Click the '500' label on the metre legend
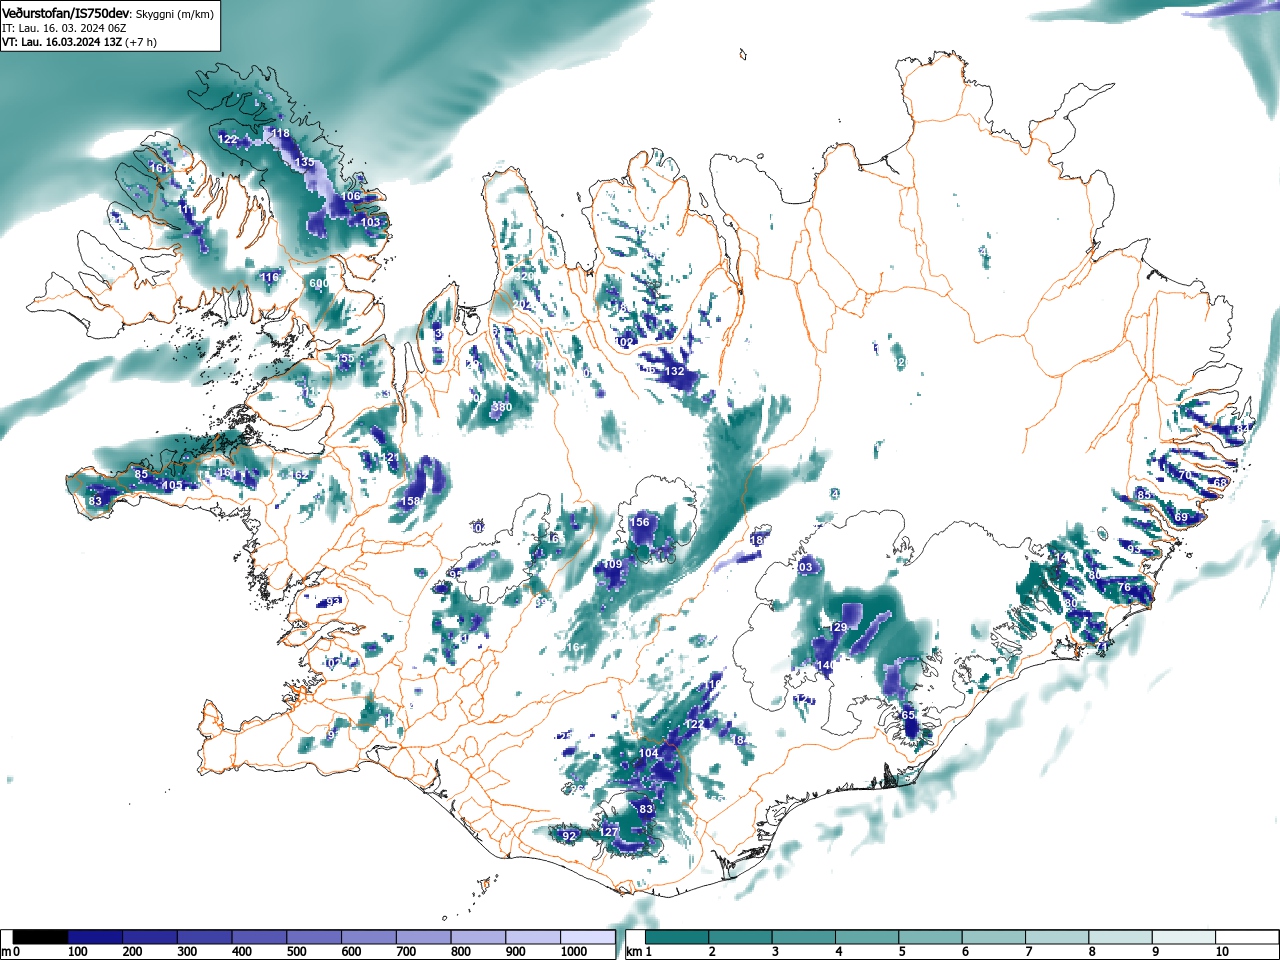Viewport: 1280px width, 960px height. (x=296, y=952)
